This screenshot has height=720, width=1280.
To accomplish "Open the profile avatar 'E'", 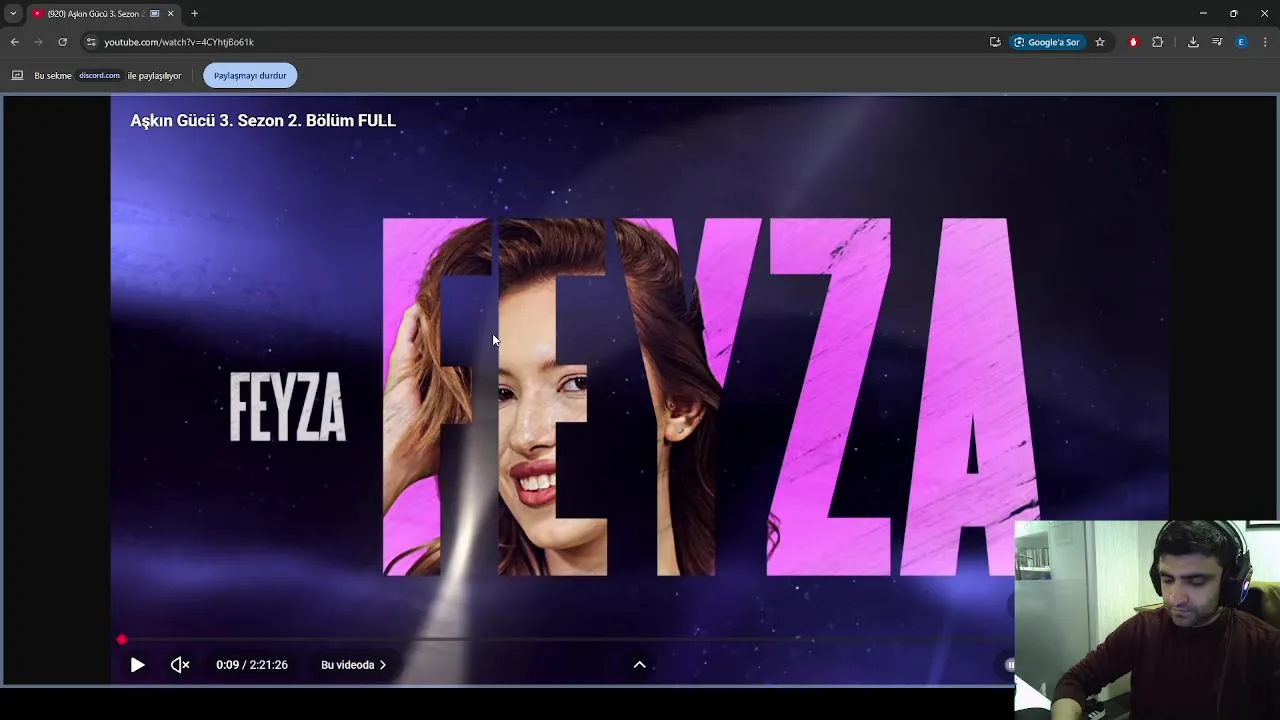I will click(x=1241, y=42).
